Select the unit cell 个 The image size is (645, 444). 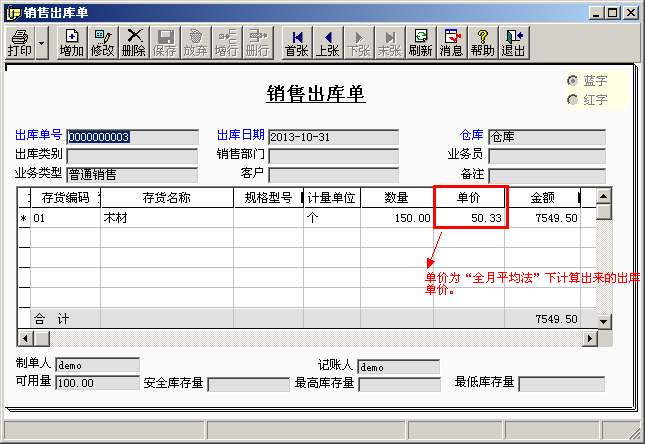pyautogui.click(x=332, y=218)
